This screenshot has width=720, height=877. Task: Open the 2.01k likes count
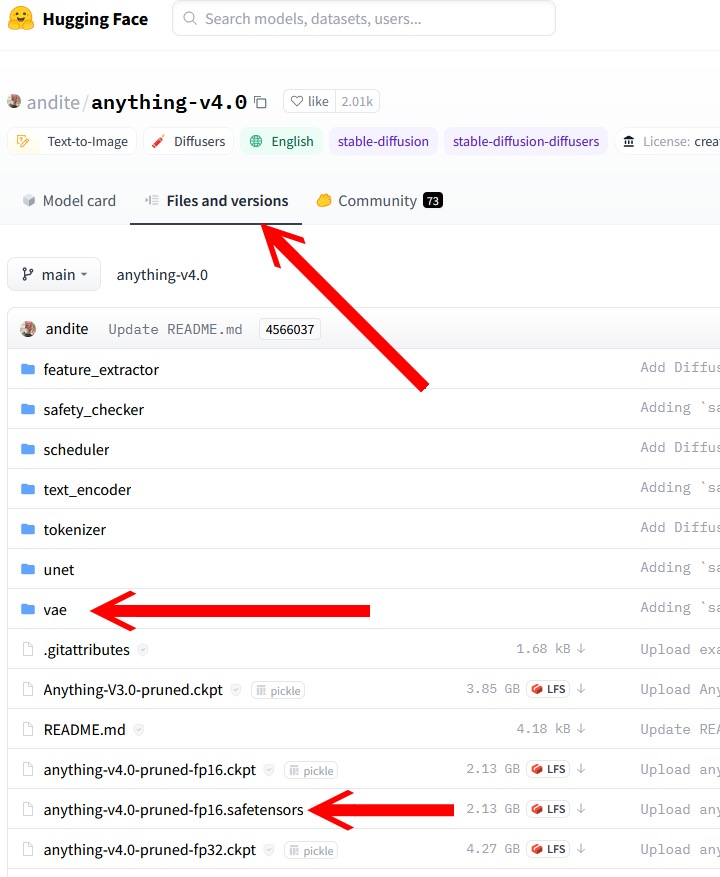(x=357, y=101)
